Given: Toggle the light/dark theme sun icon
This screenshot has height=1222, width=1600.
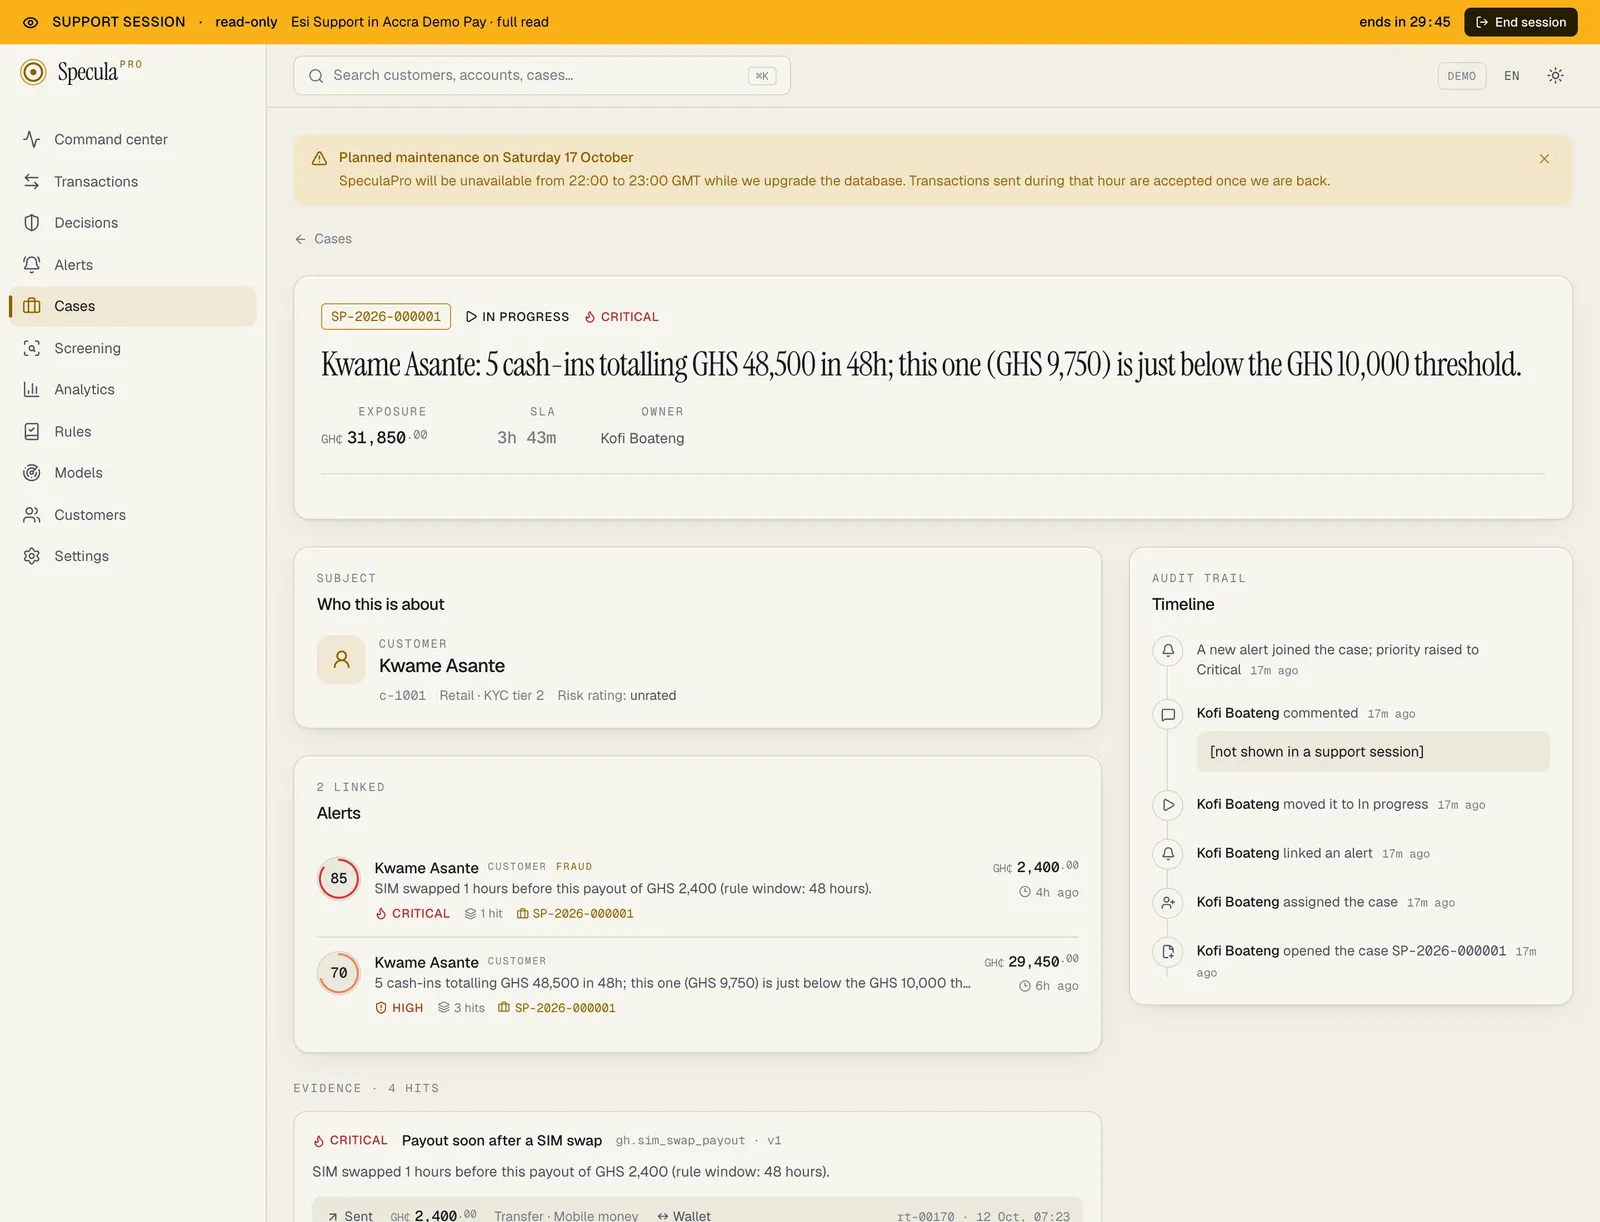Looking at the screenshot, I should 1555,76.
